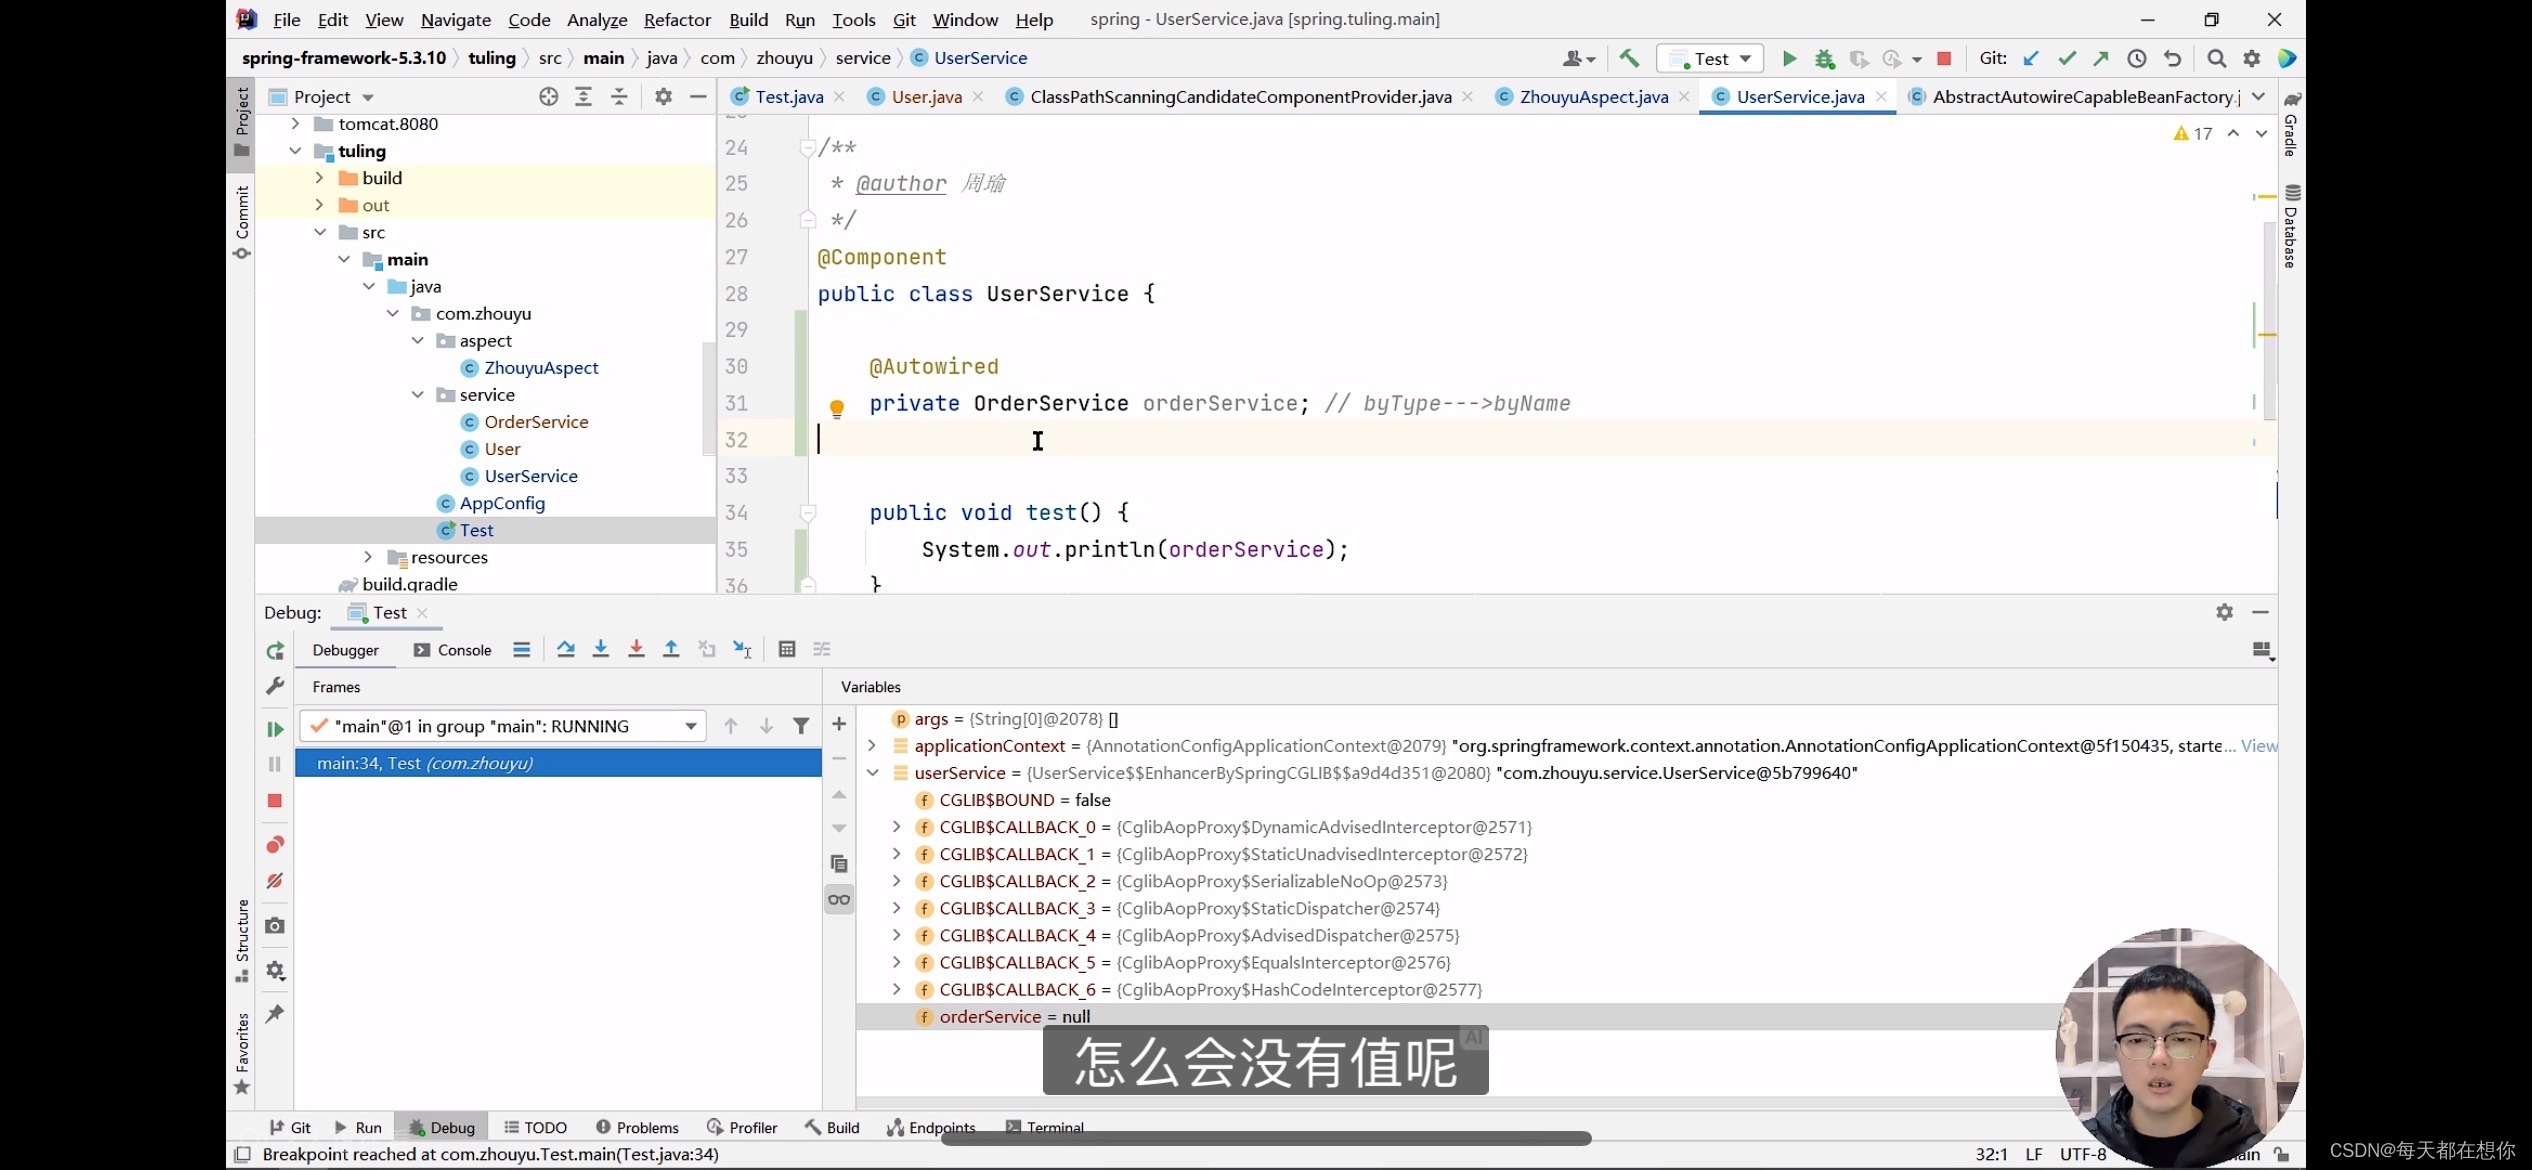
Task: Run the Test configuration with green play icon
Action: [1789, 59]
